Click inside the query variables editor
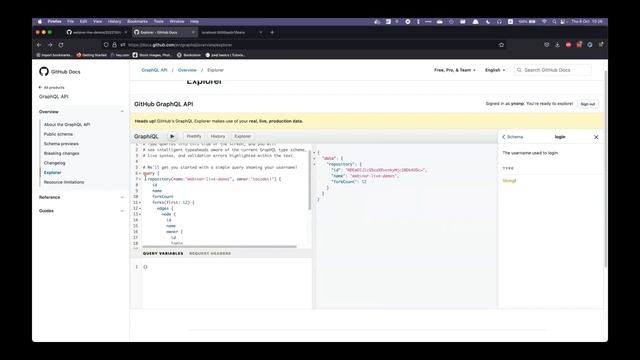Viewport: 640px width, 360px height. 227,283
